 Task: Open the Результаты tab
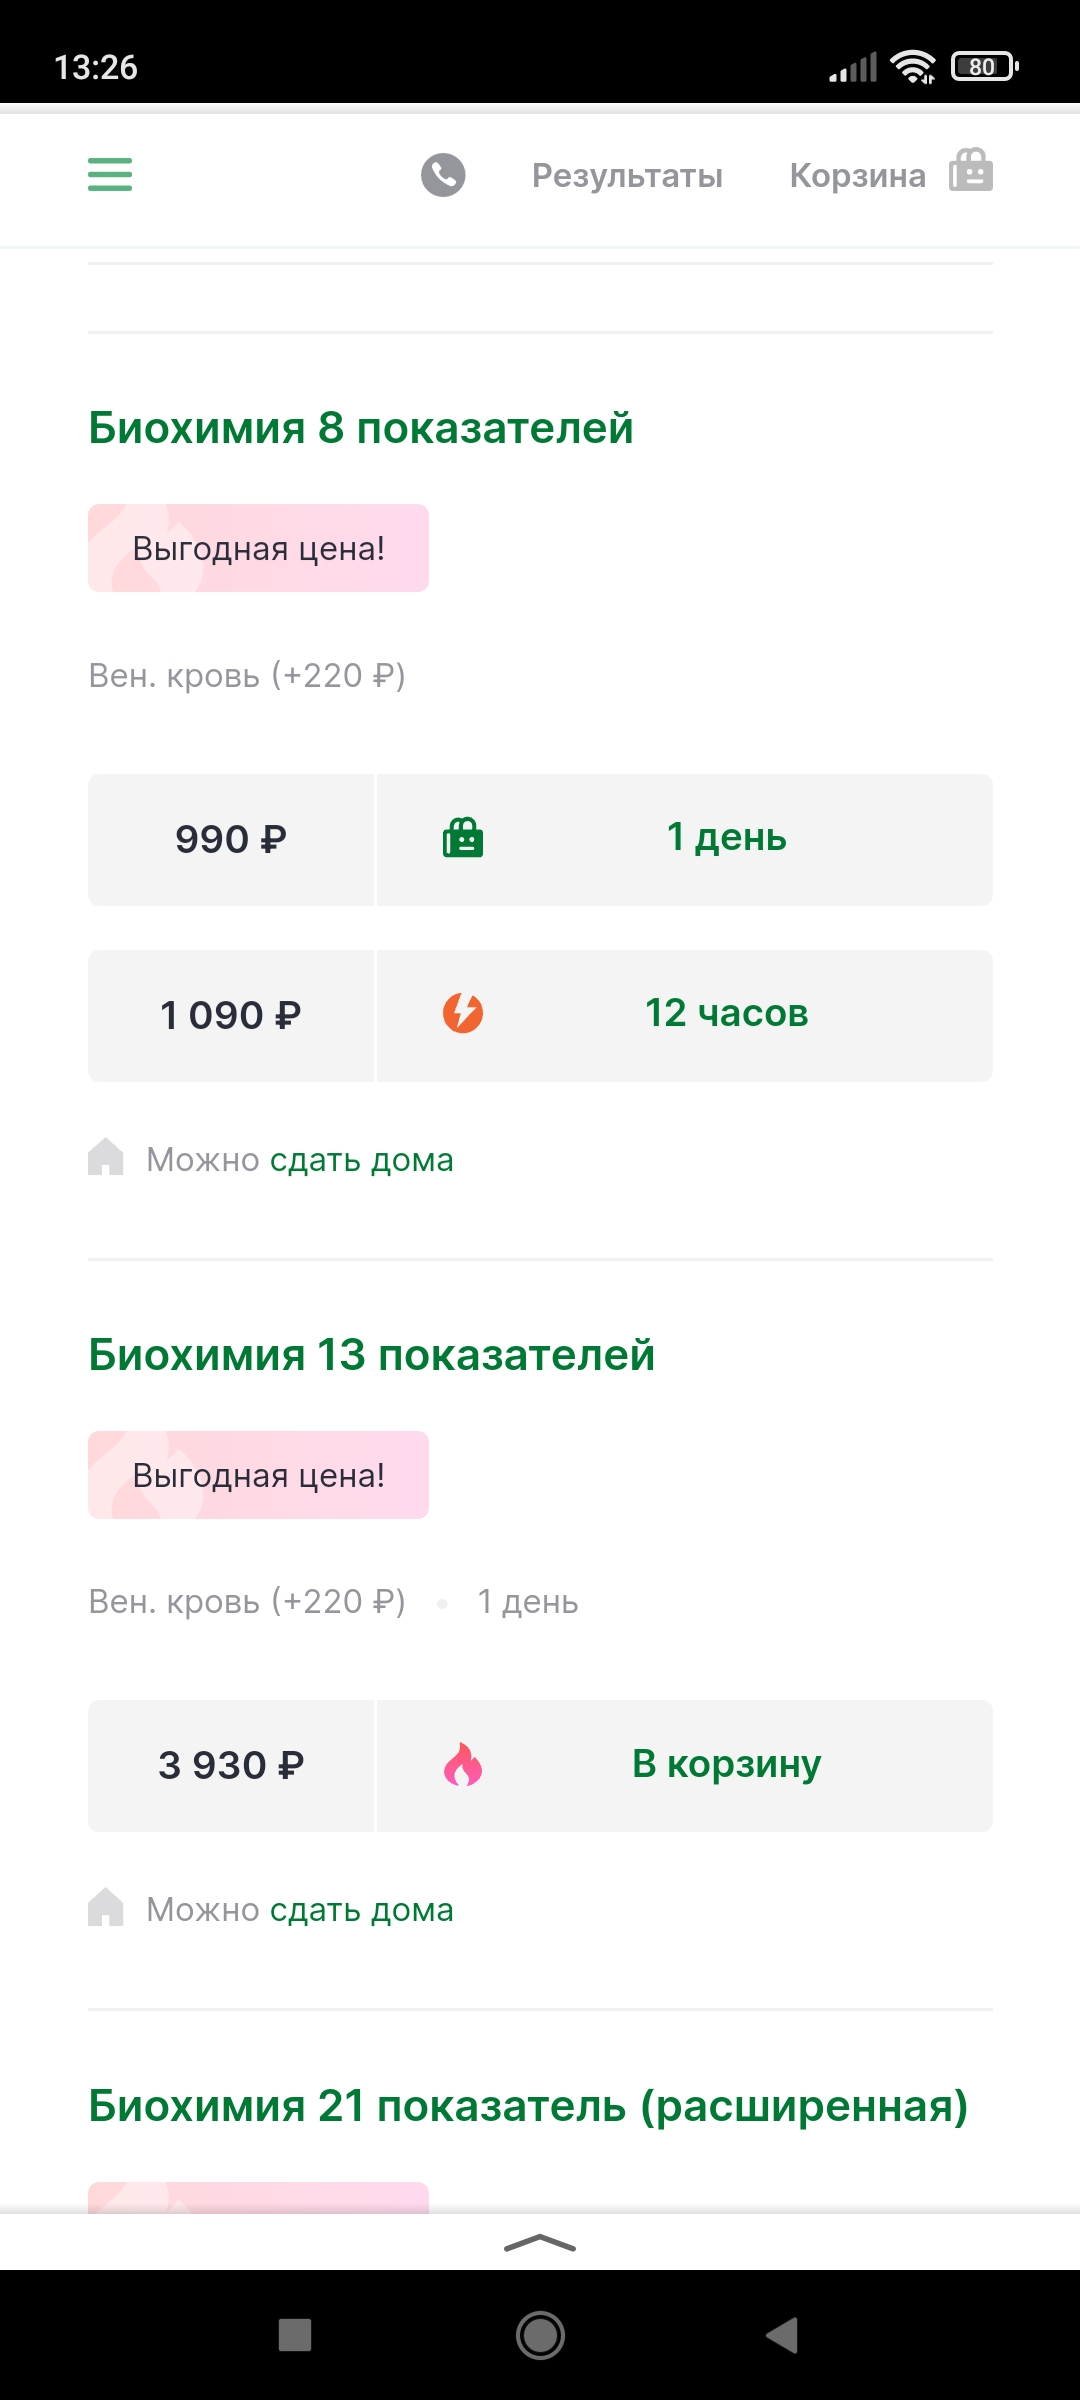coord(627,176)
